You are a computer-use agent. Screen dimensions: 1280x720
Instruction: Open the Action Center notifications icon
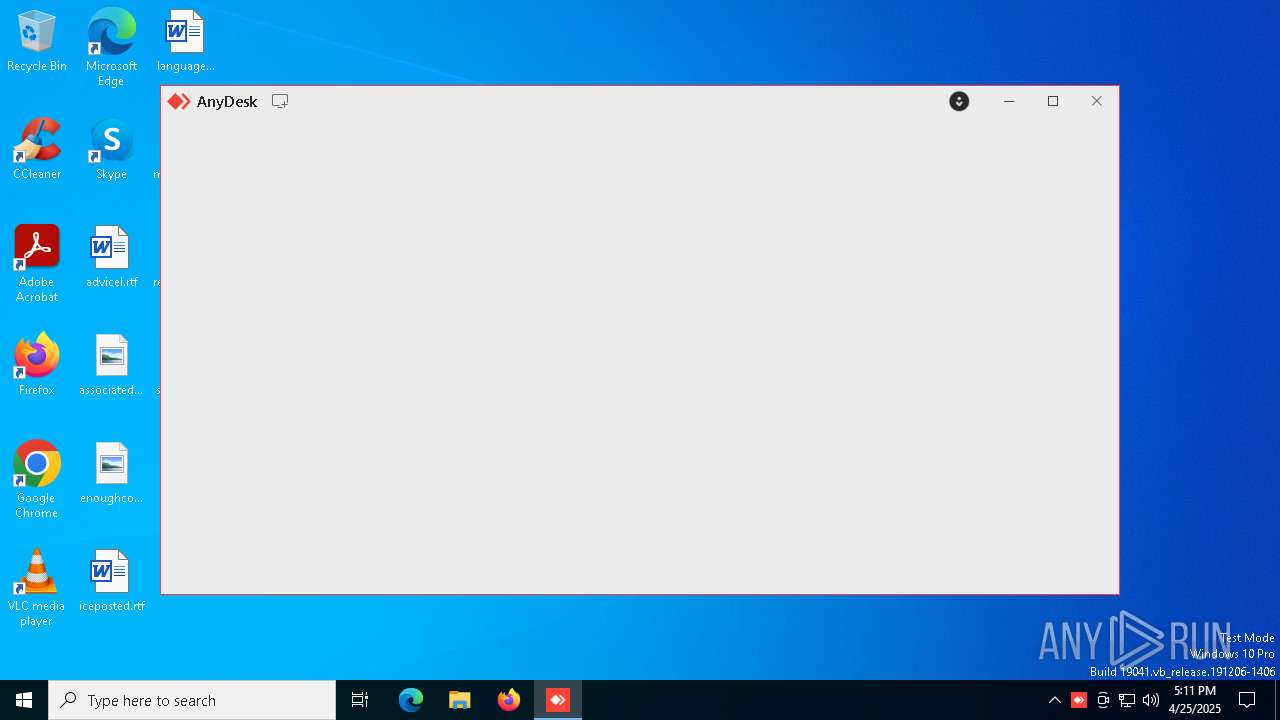[x=1247, y=700]
